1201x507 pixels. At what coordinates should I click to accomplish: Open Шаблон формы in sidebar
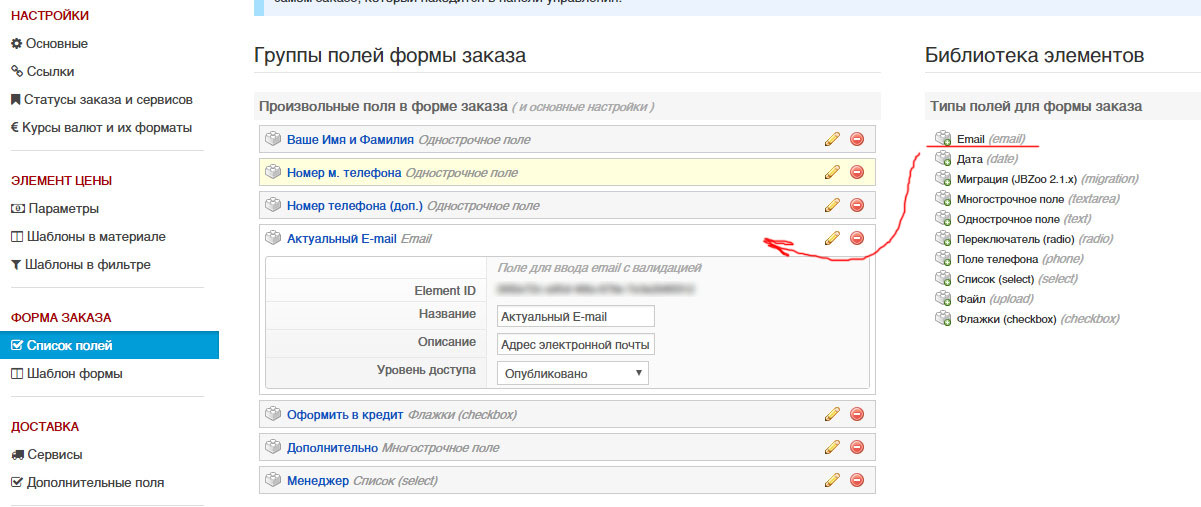click(74, 373)
